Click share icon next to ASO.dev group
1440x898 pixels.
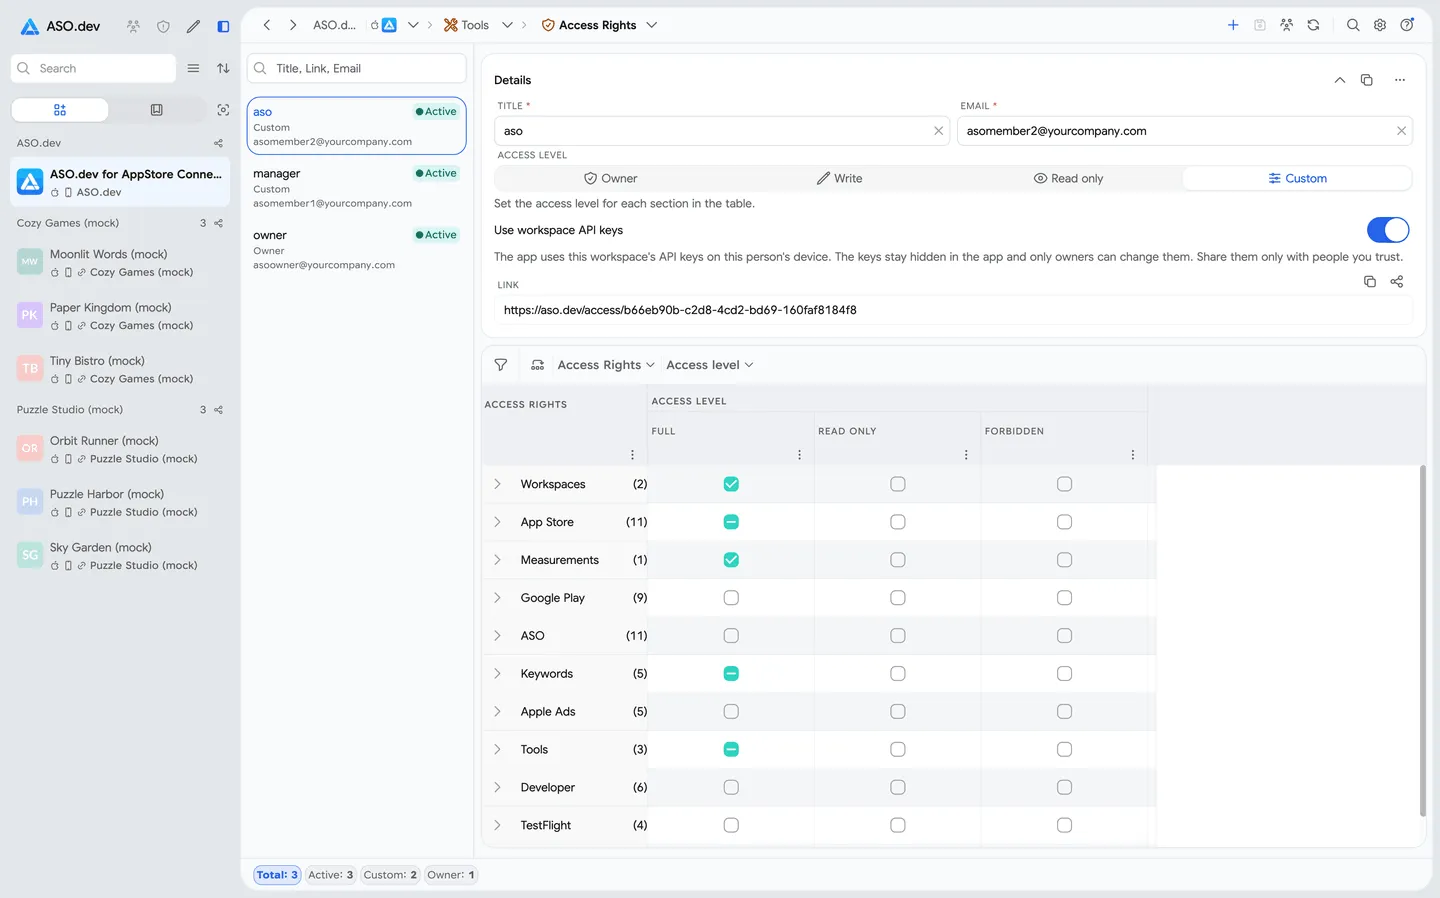[218, 143]
